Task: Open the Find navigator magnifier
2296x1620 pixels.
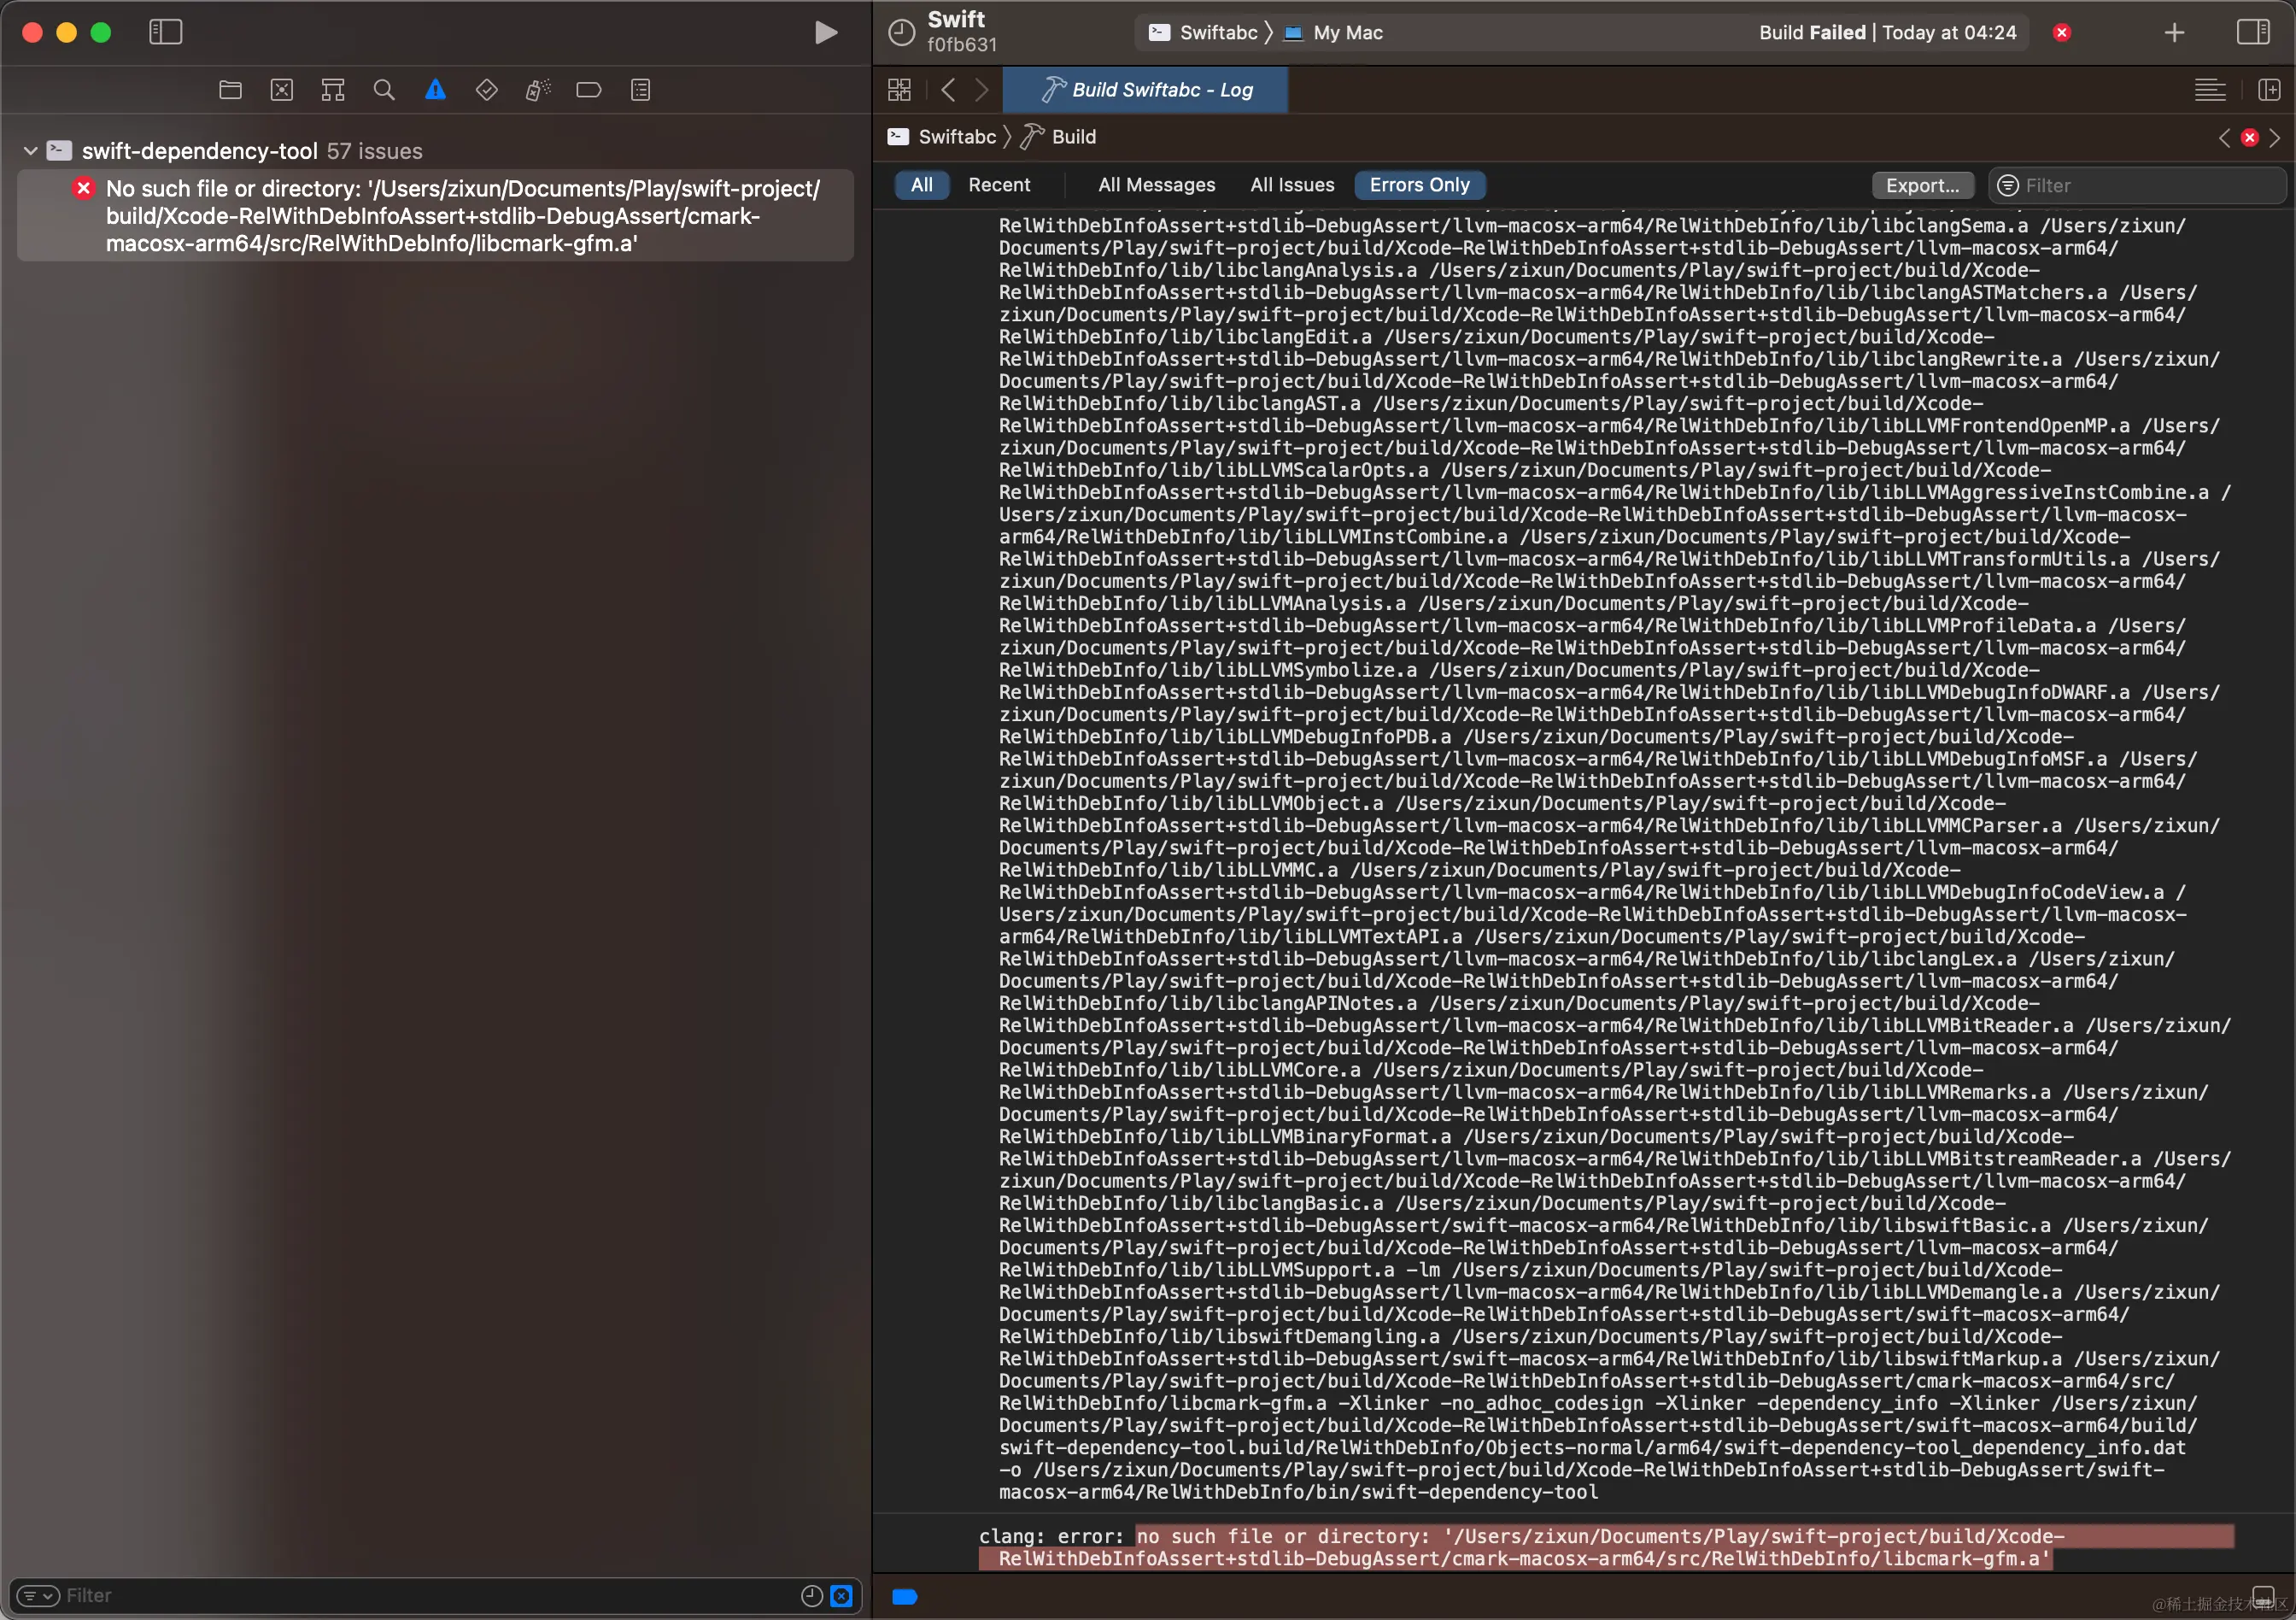Action: (384, 90)
